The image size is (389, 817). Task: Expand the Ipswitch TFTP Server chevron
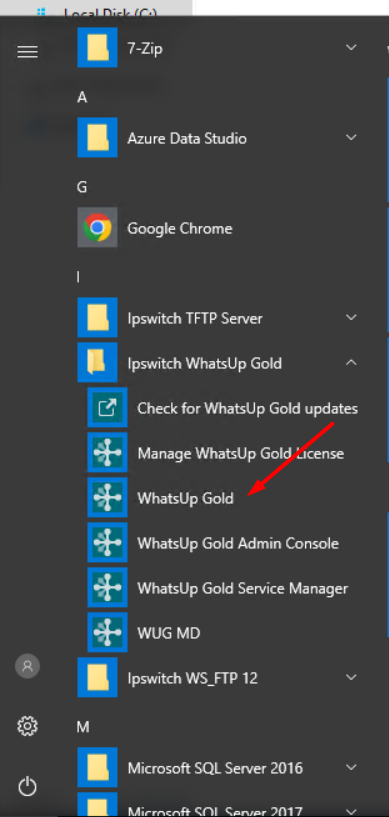(x=352, y=317)
